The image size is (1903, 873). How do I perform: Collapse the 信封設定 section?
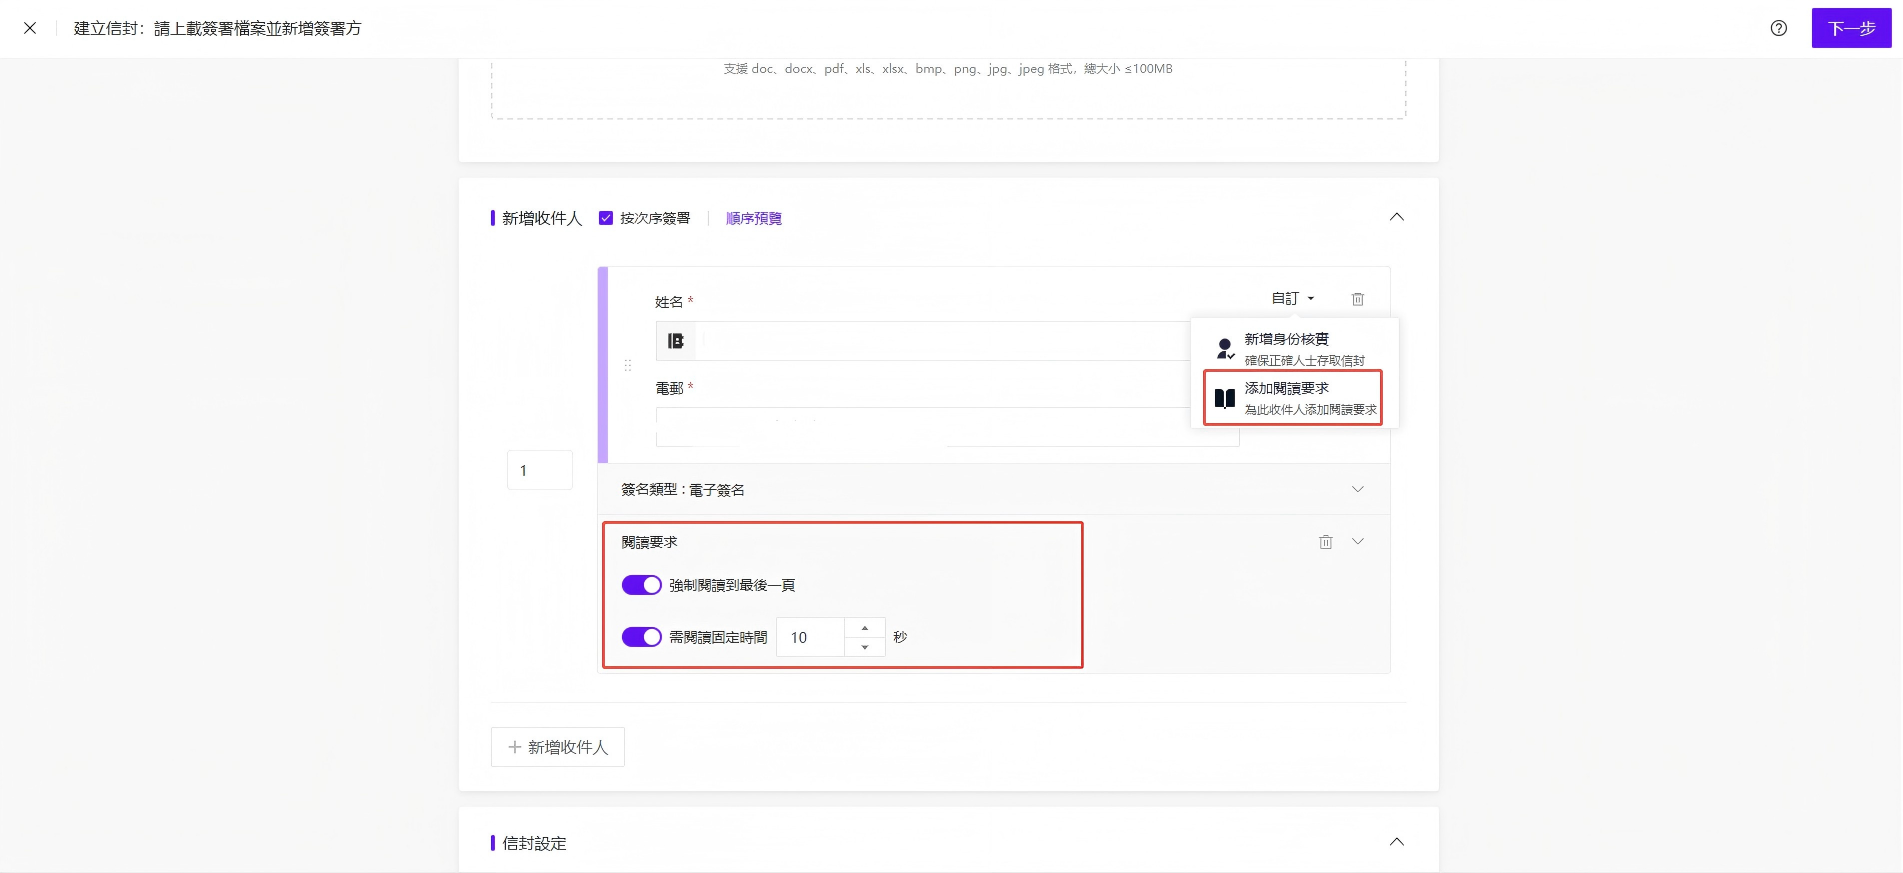(x=1397, y=842)
